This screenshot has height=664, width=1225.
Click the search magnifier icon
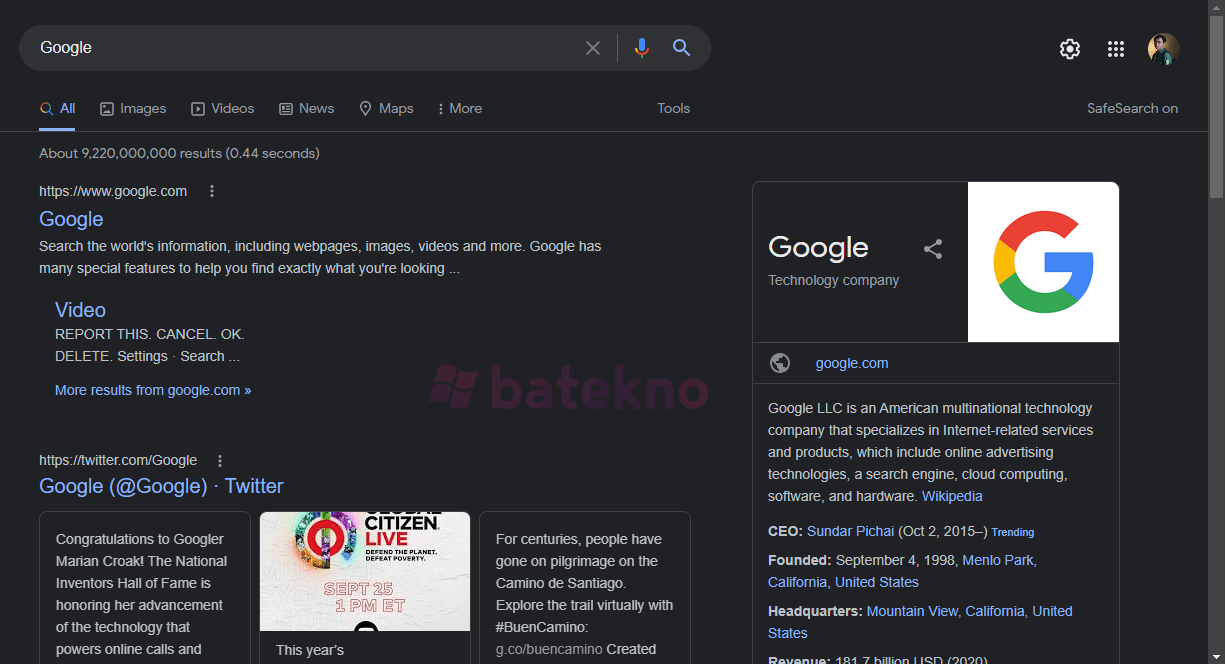point(681,47)
